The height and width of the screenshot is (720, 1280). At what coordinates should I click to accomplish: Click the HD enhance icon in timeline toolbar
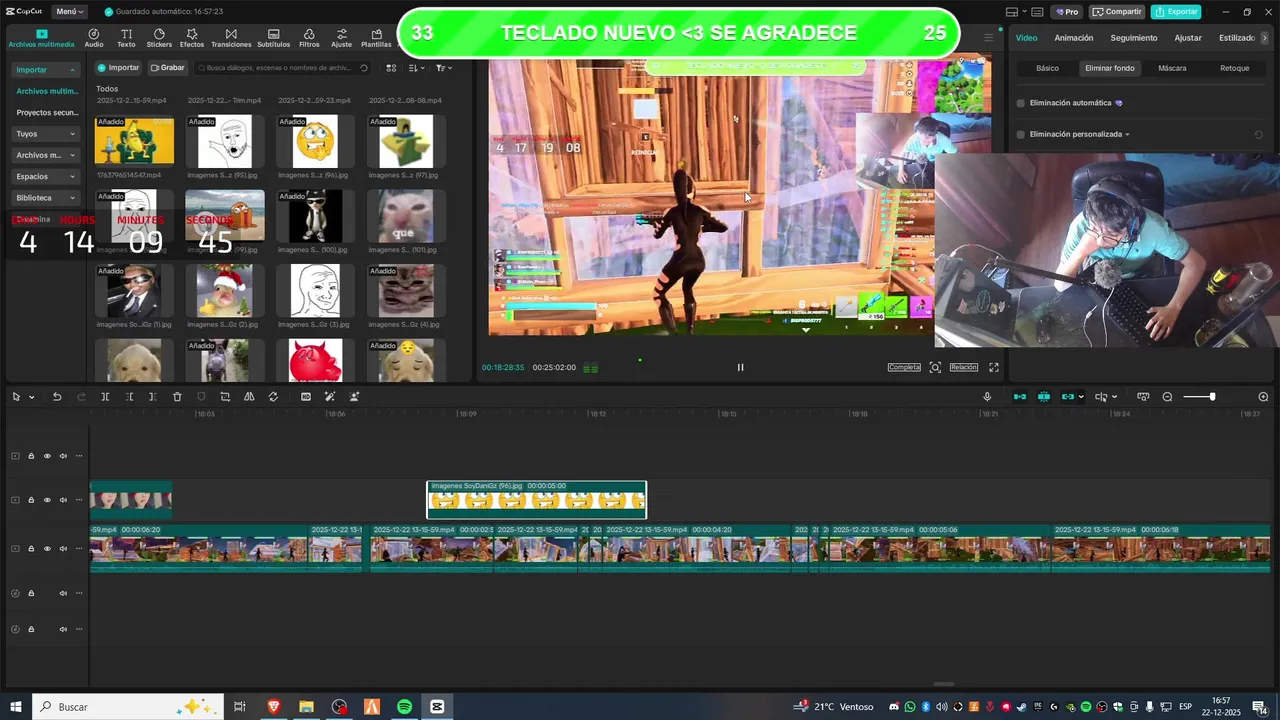306,397
